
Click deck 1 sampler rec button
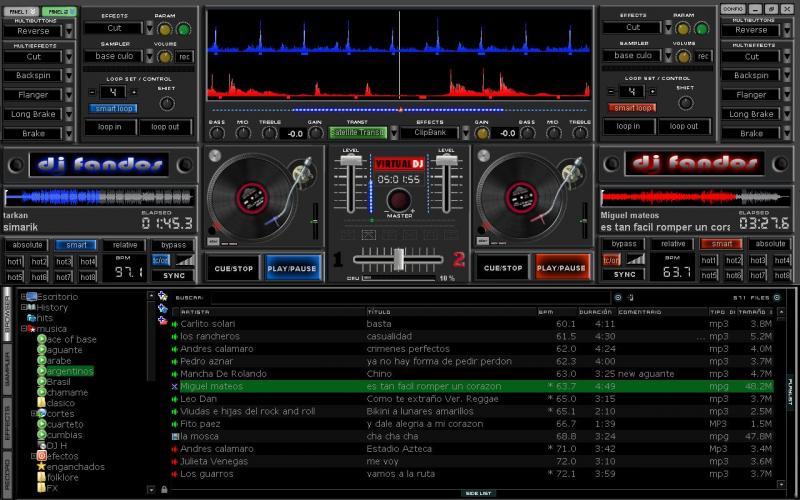[x=184, y=57]
